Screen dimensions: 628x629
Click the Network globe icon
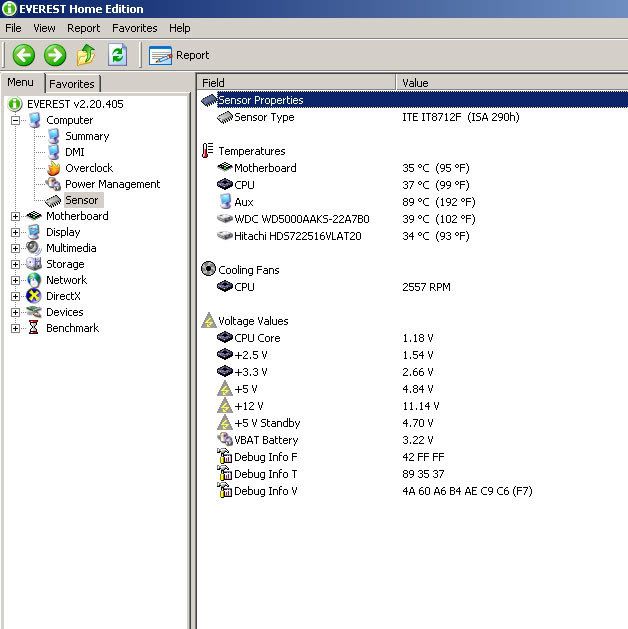click(34, 280)
